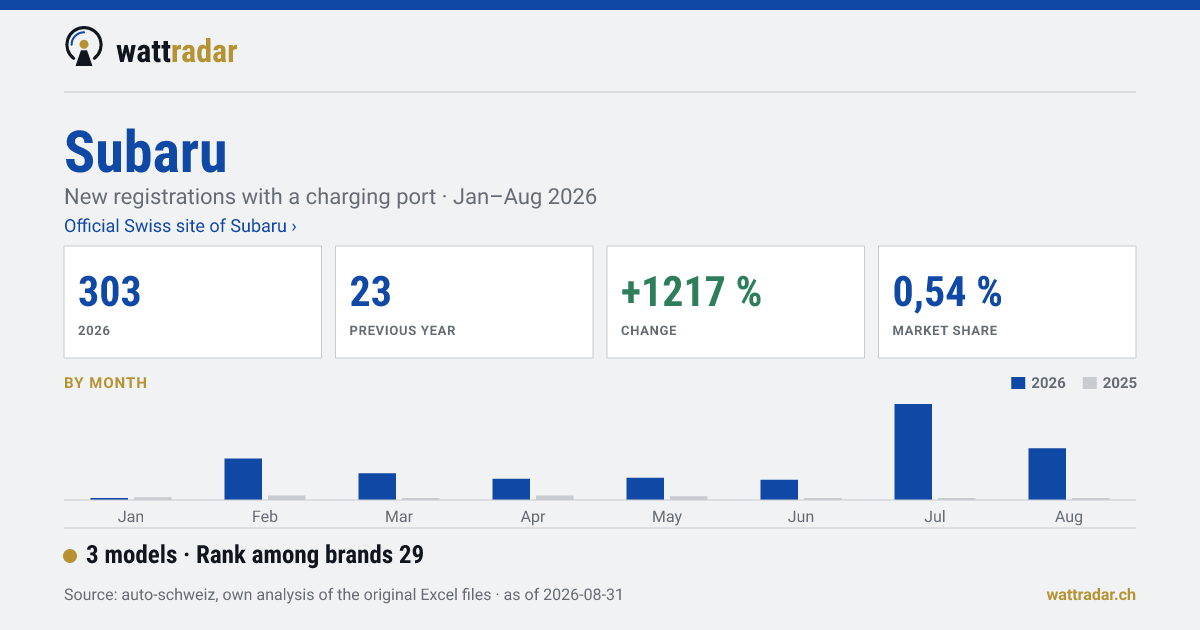The width and height of the screenshot is (1200, 630).
Task: Click the Jan month axis label
Action: point(131,517)
